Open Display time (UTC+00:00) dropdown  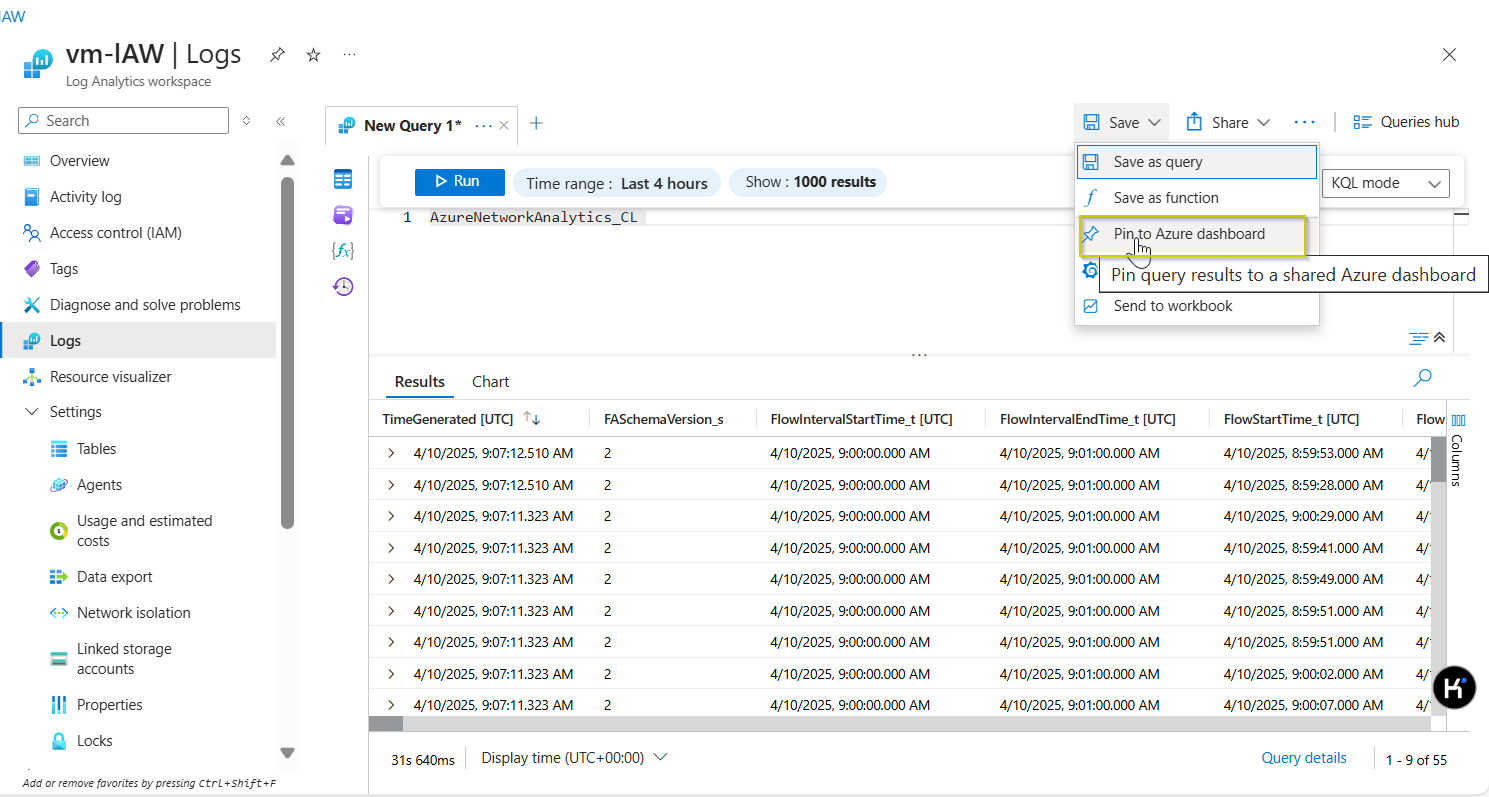(574, 758)
